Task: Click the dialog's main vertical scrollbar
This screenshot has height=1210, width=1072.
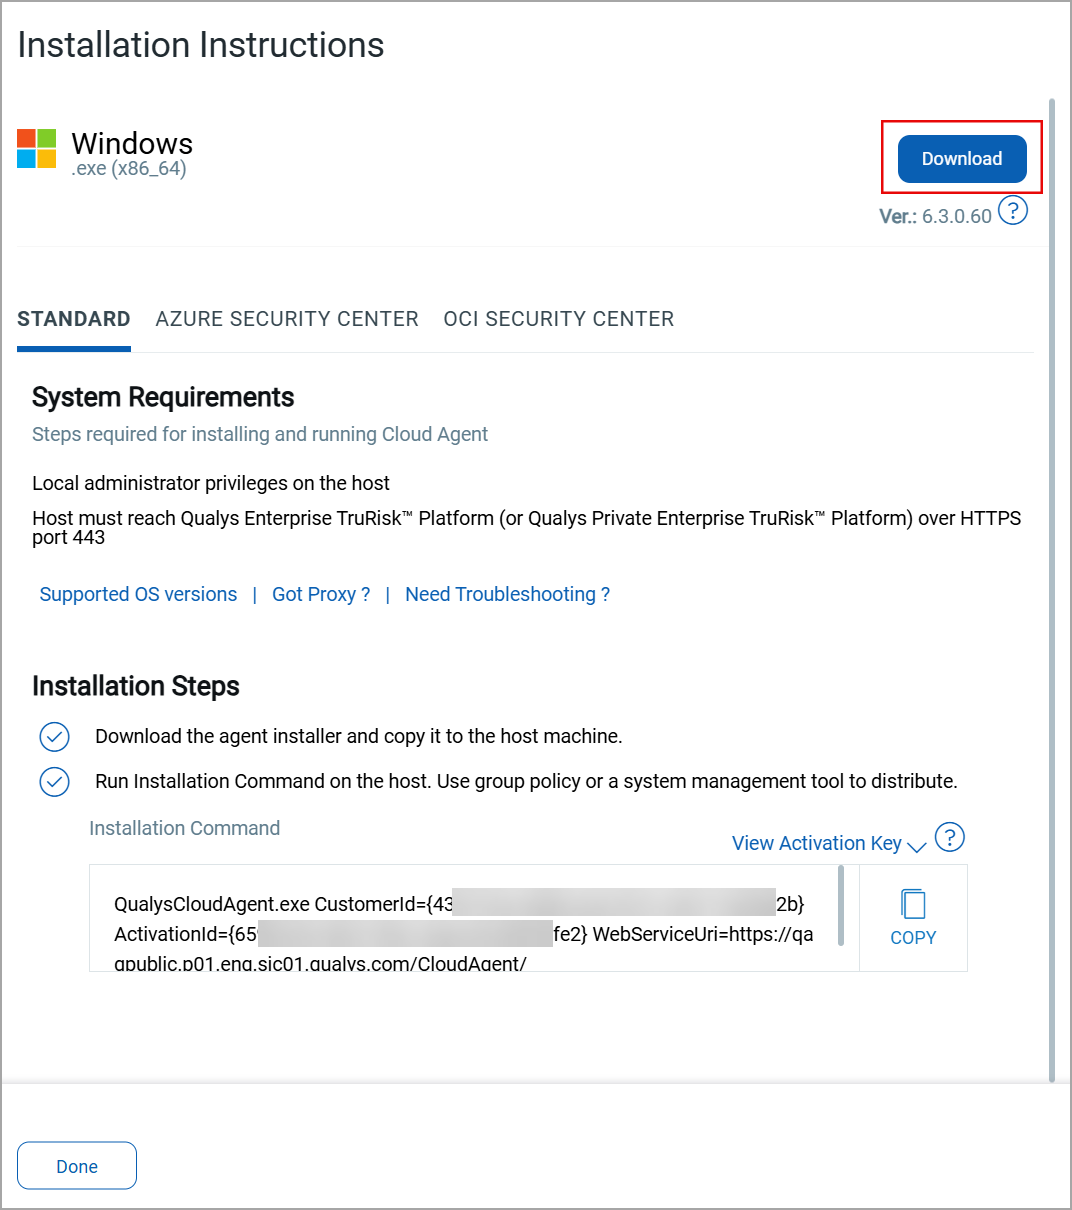Action: click(1052, 590)
